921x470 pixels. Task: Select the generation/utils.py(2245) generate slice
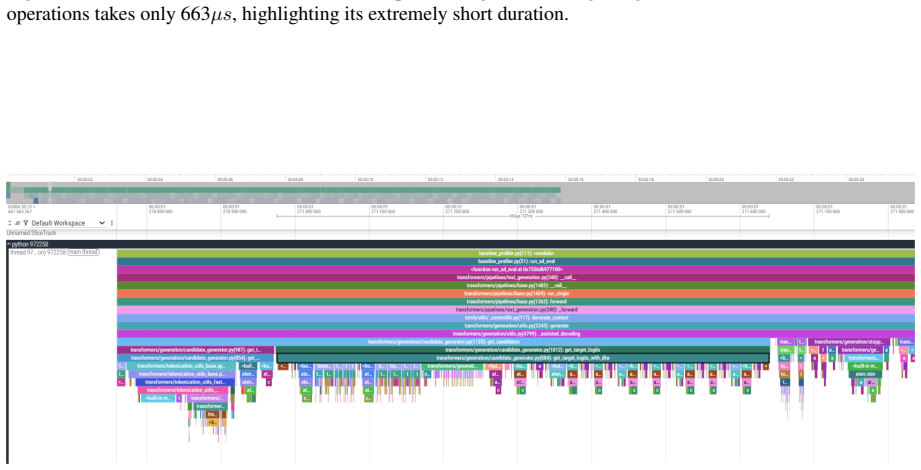pyautogui.click(x=516, y=325)
